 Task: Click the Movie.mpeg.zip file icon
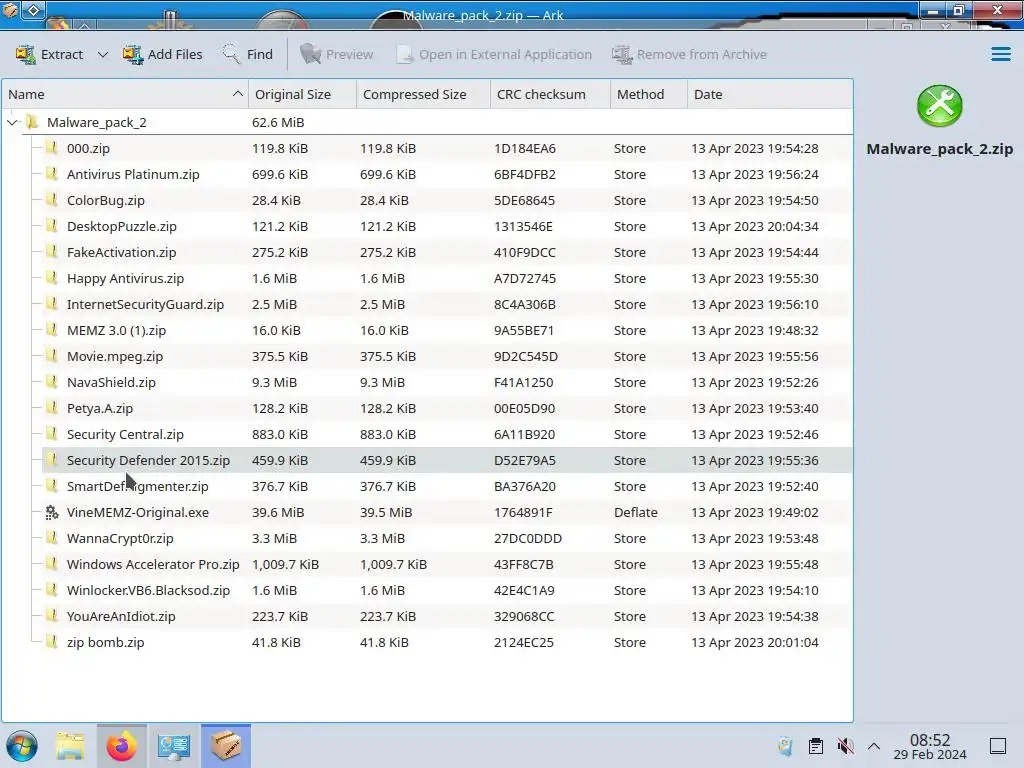tap(52, 356)
